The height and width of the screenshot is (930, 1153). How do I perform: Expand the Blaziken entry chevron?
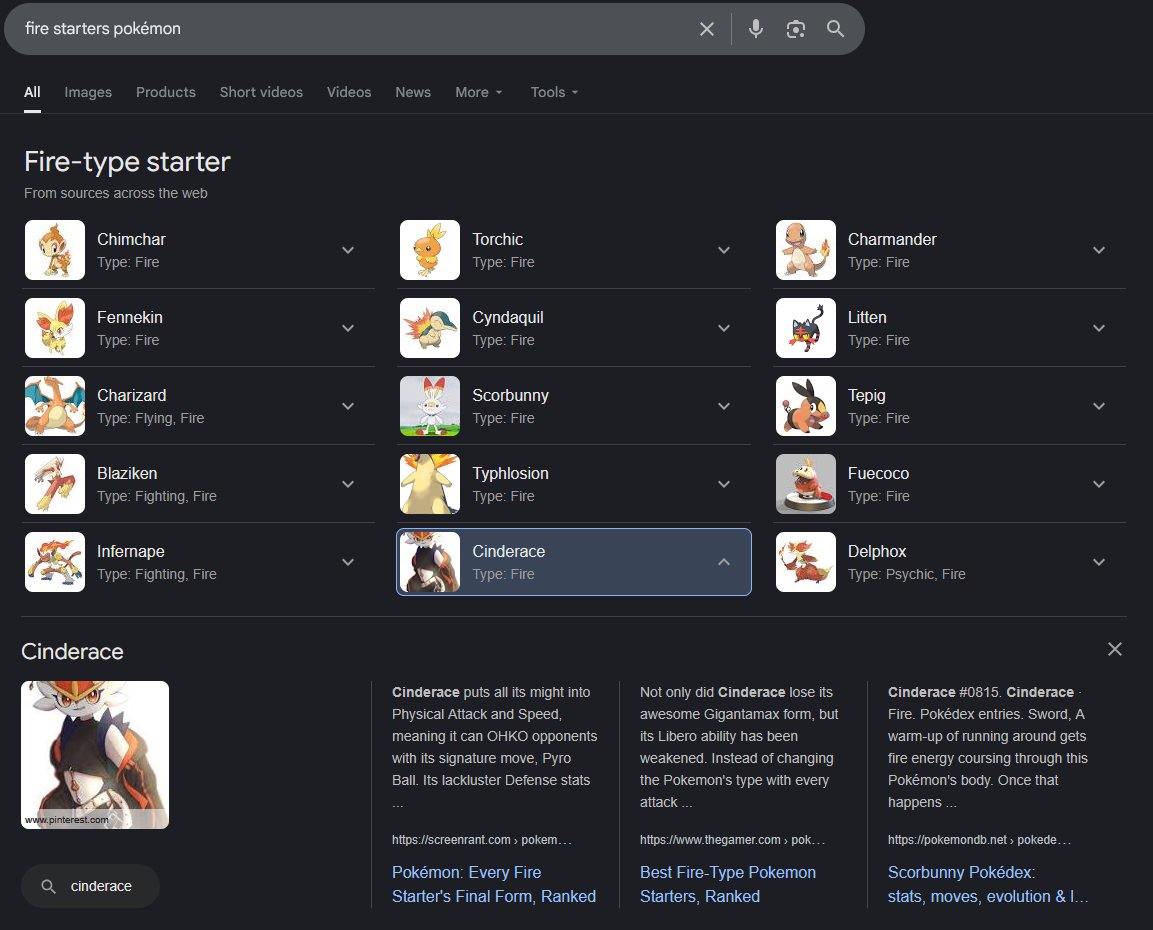click(x=348, y=484)
